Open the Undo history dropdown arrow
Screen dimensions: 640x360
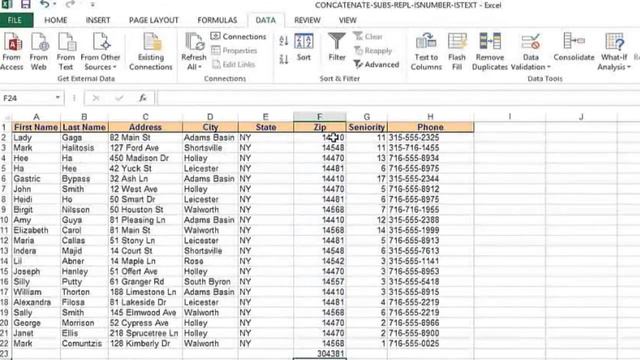coord(54,5)
